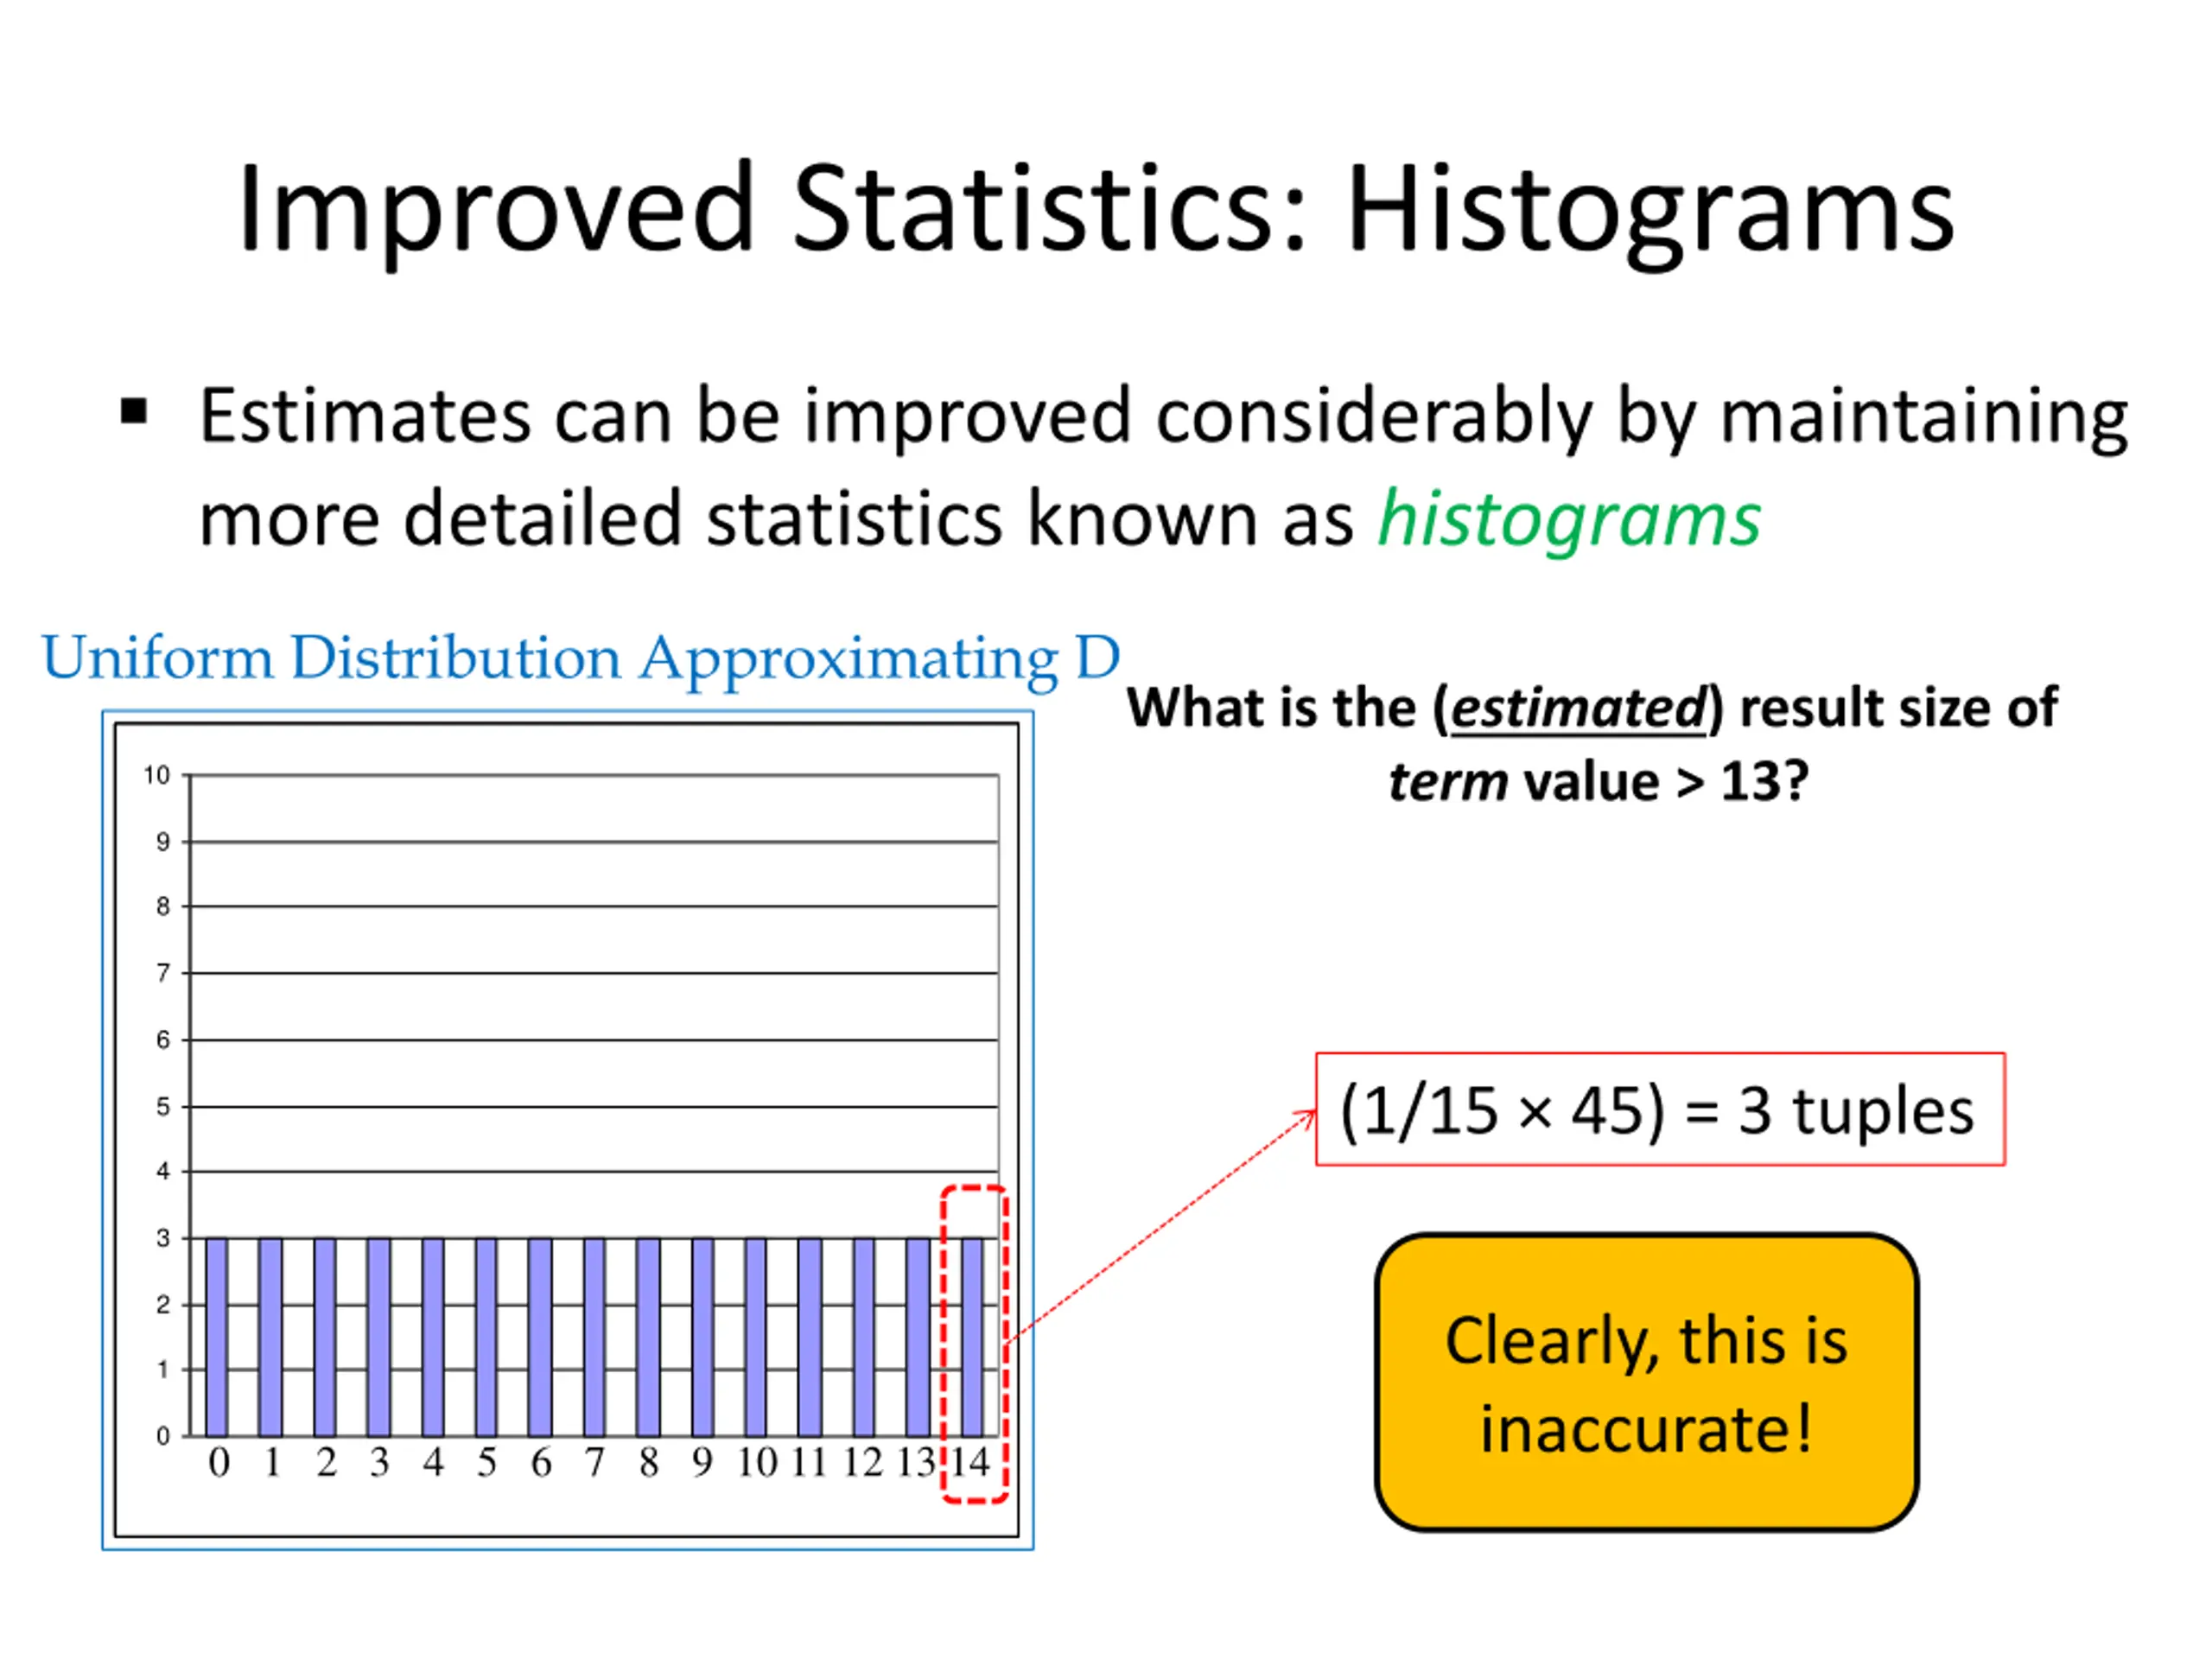
Task: Click the orange "Clearly, this is inaccurate!" callout
Action: tap(1646, 1383)
